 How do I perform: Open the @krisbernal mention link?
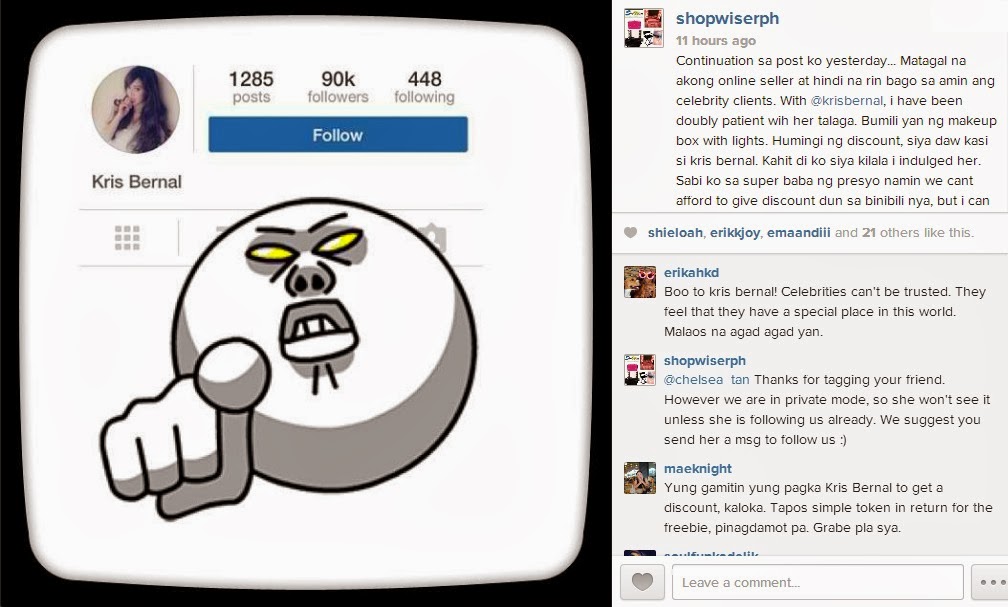[846, 100]
